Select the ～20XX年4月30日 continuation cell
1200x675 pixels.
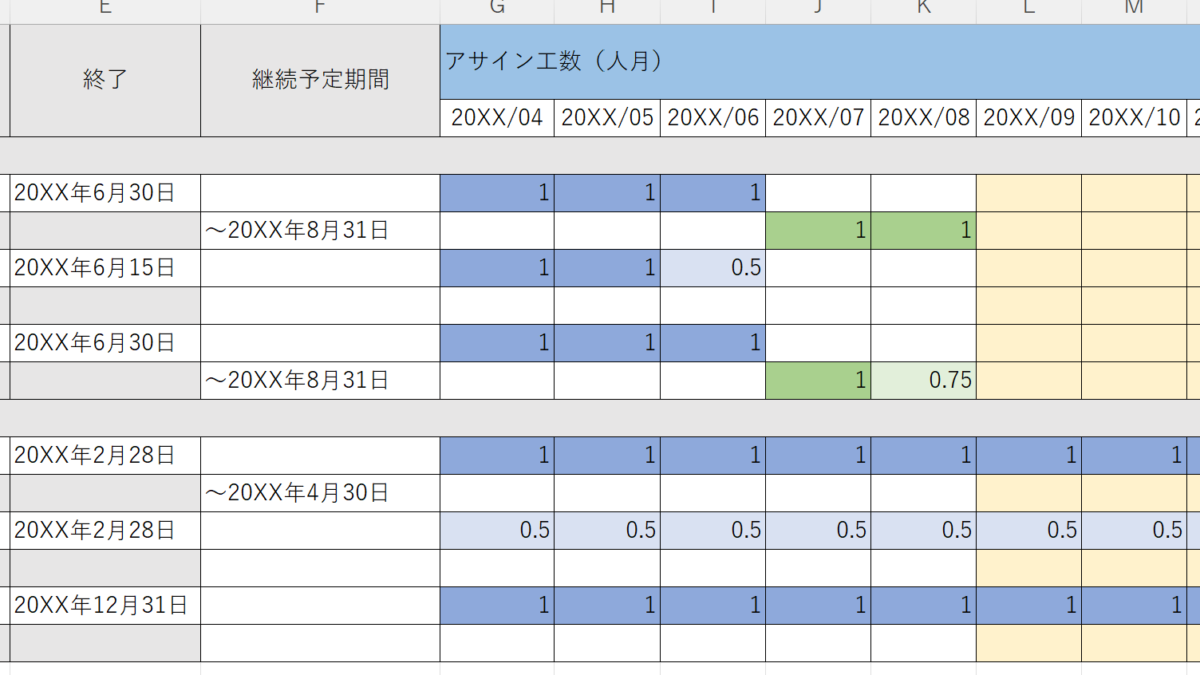[320, 493]
